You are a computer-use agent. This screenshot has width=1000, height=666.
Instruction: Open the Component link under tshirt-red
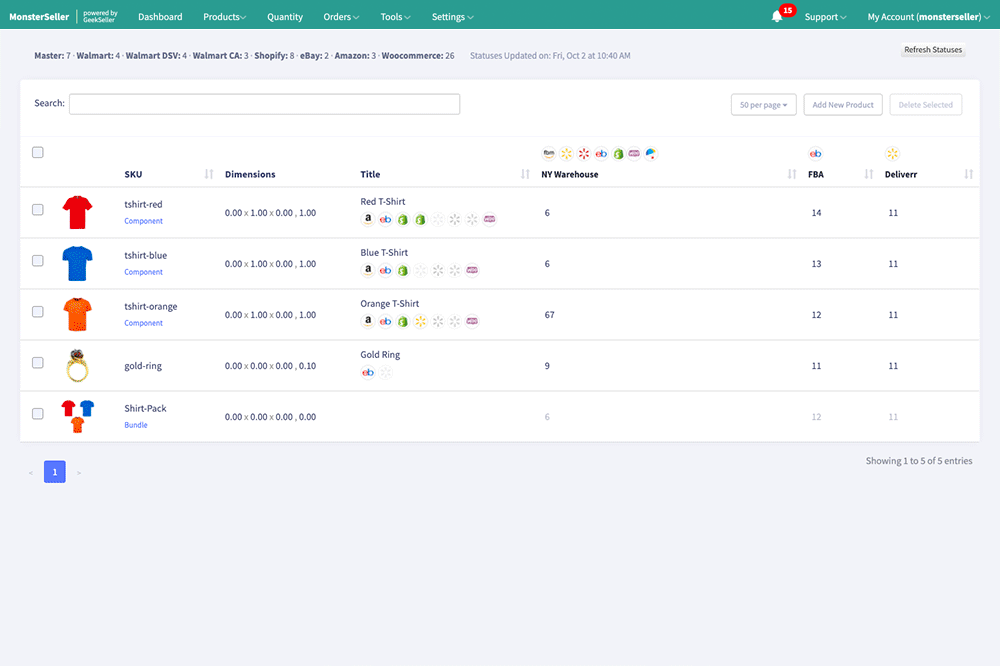pyautogui.click(x=143, y=221)
